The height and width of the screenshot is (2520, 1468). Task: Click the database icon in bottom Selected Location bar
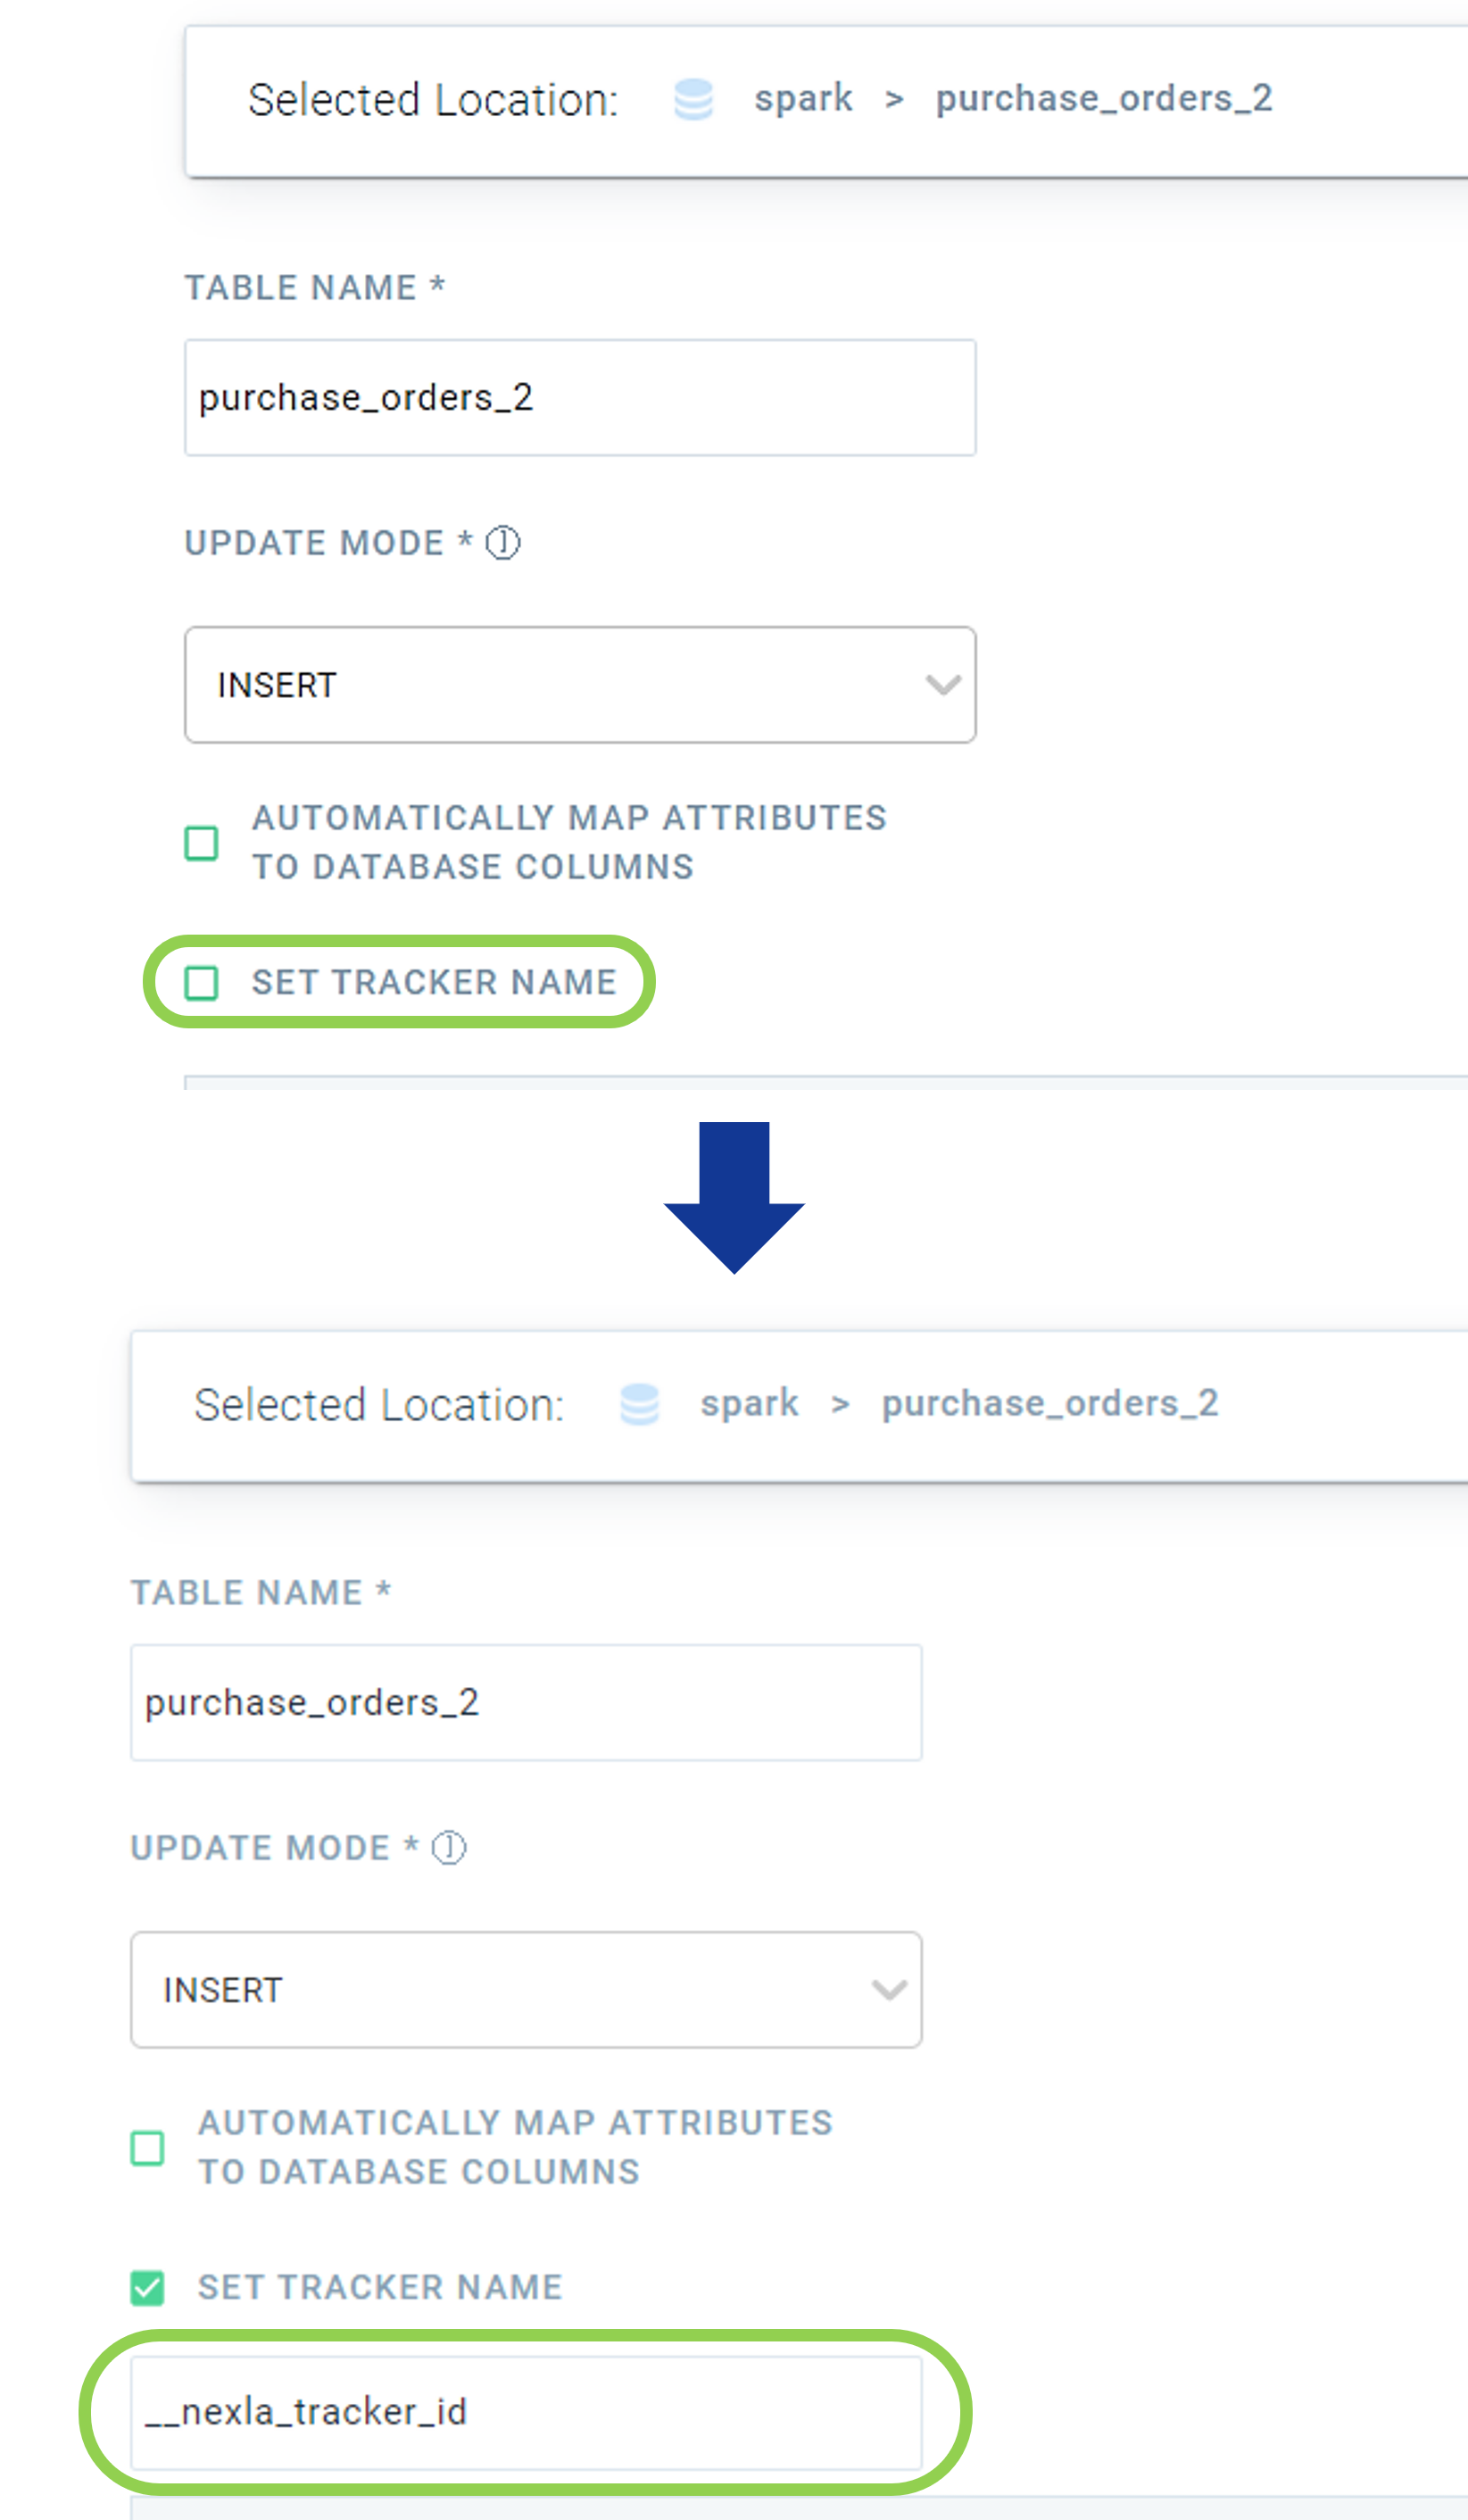click(x=639, y=1404)
